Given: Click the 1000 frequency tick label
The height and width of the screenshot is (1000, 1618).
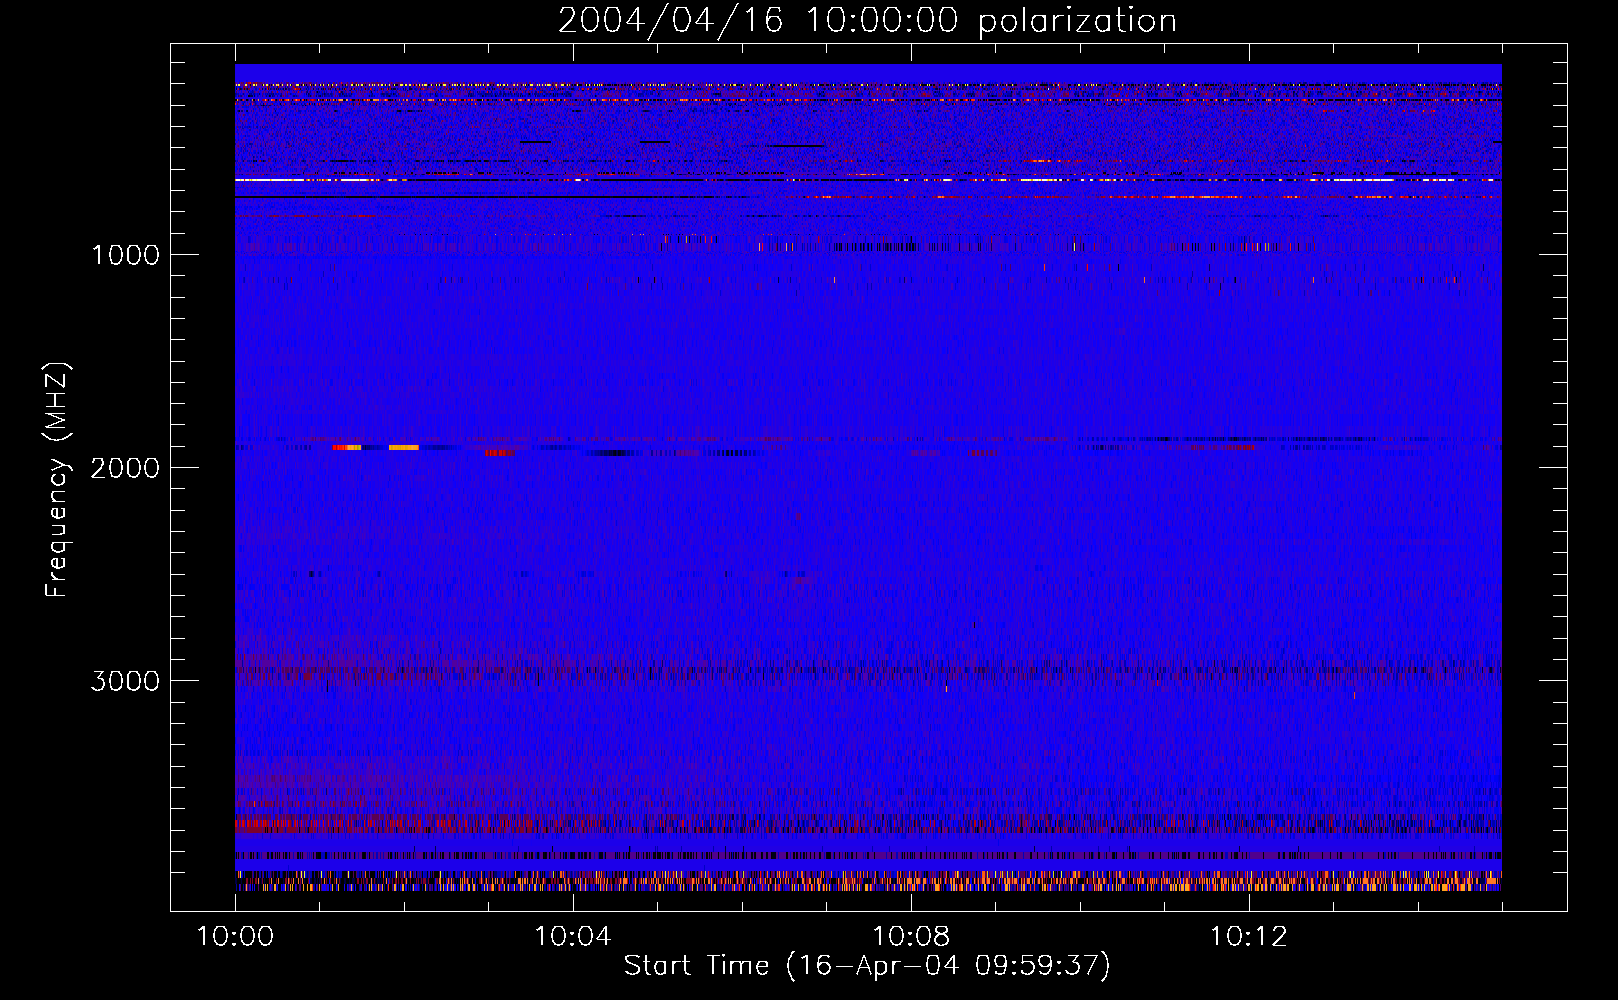Looking at the screenshot, I should coord(125,255).
